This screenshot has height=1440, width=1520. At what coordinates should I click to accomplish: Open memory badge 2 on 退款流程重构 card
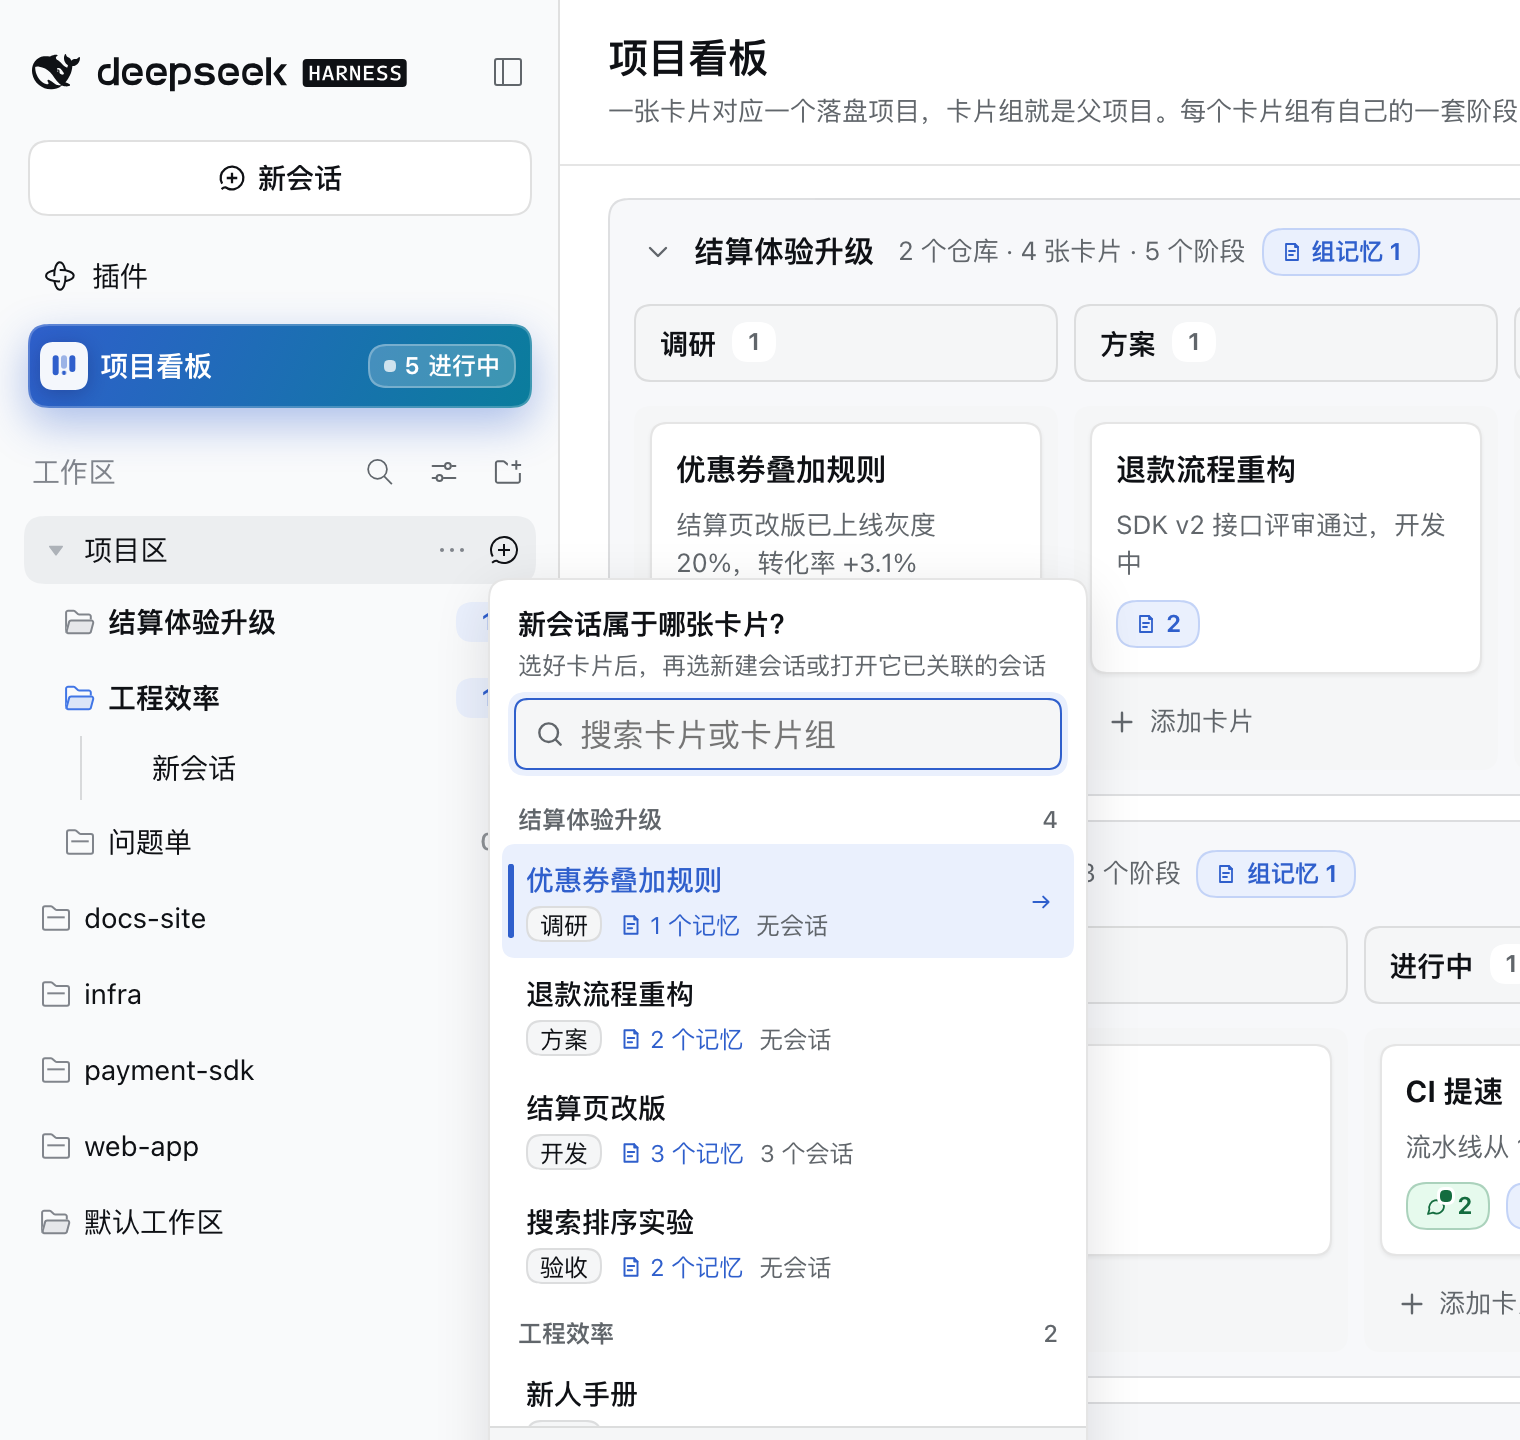pyautogui.click(x=1158, y=624)
